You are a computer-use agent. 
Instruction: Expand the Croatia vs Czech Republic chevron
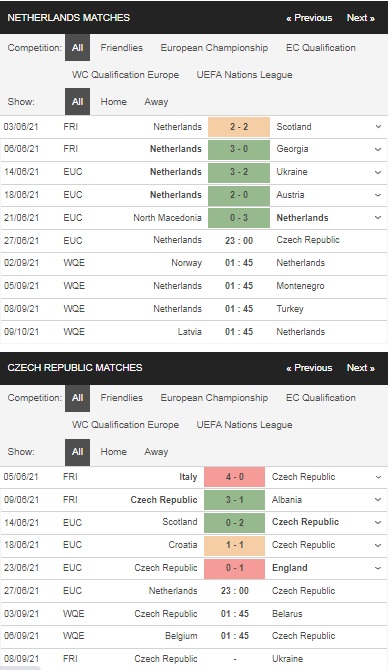[378, 546]
